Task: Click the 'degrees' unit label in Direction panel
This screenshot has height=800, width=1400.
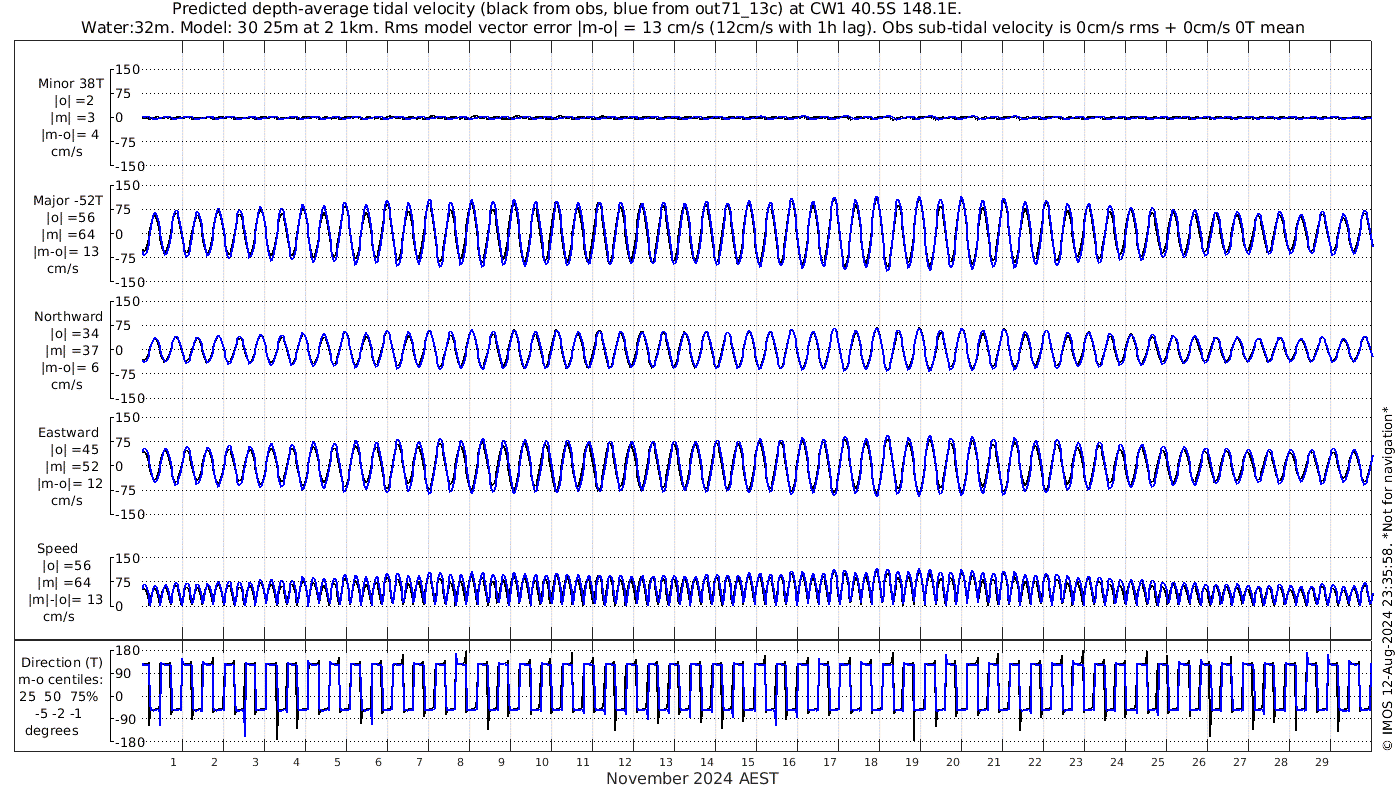Action: (52, 730)
